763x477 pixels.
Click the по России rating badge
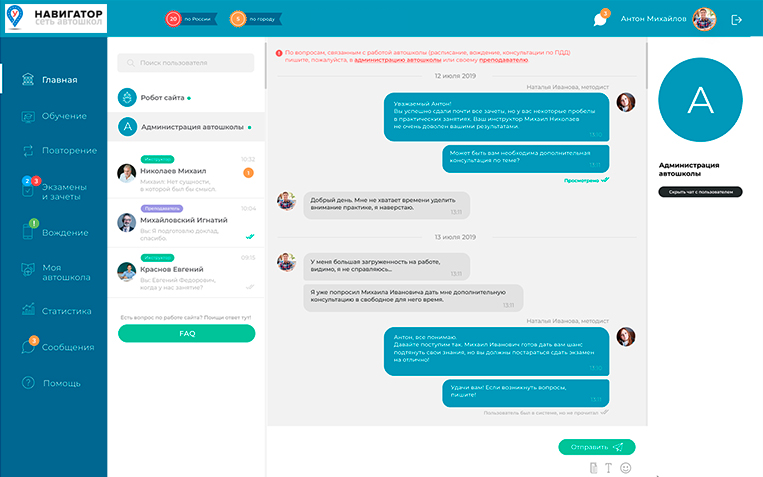(x=191, y=19)
